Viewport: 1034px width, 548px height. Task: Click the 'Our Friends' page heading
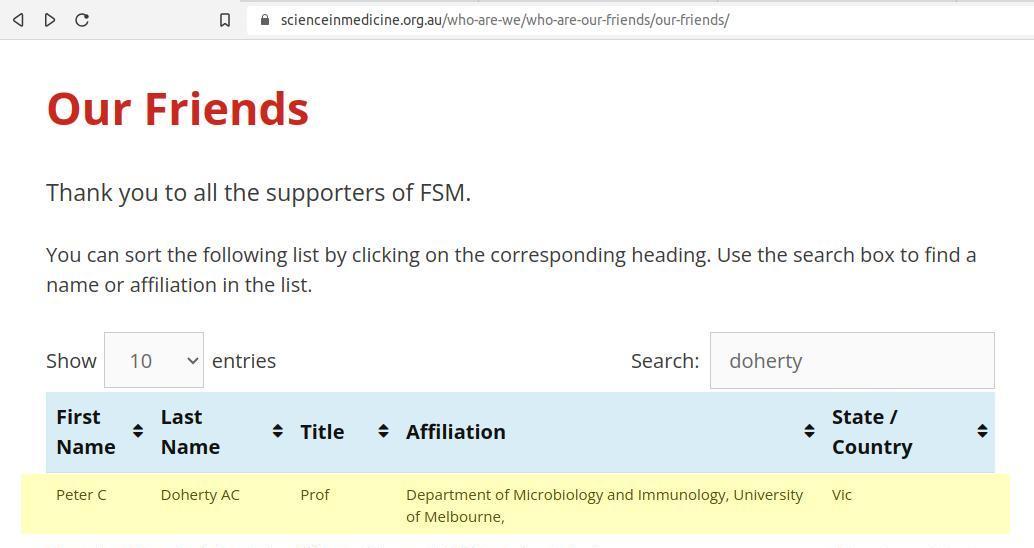tap(178, 109)
